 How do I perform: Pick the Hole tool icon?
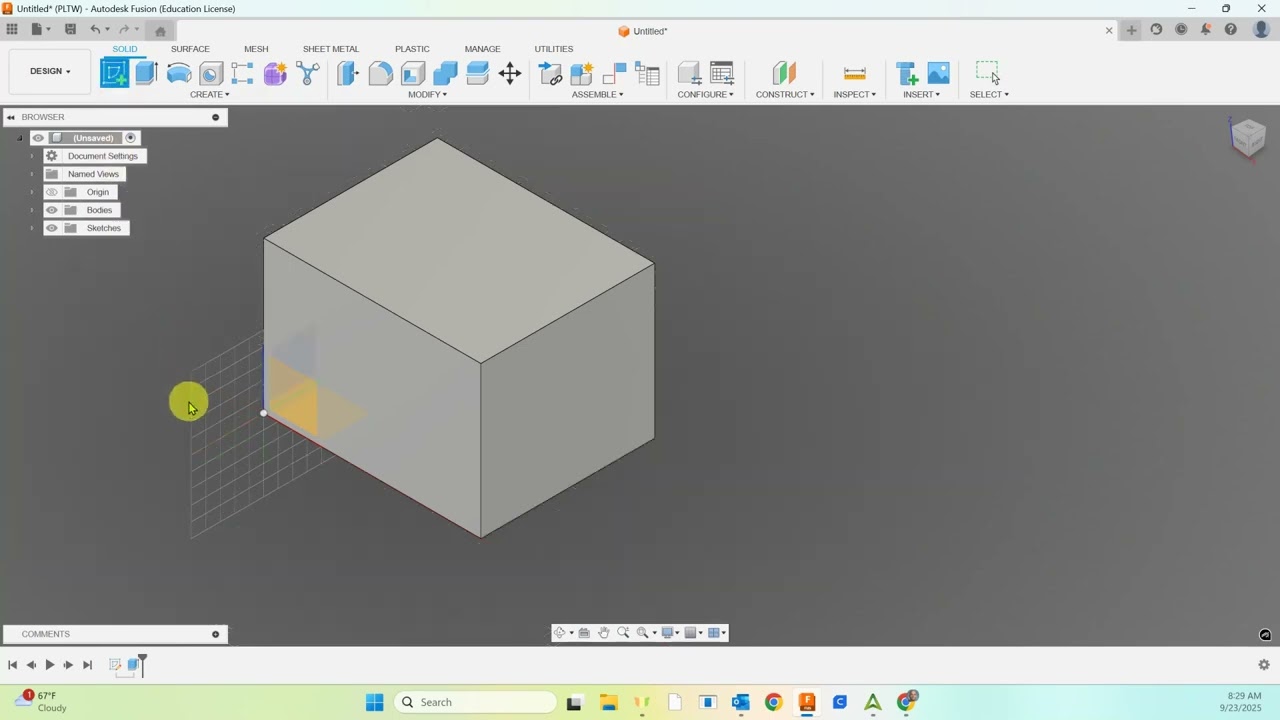(x=211, y=73)
